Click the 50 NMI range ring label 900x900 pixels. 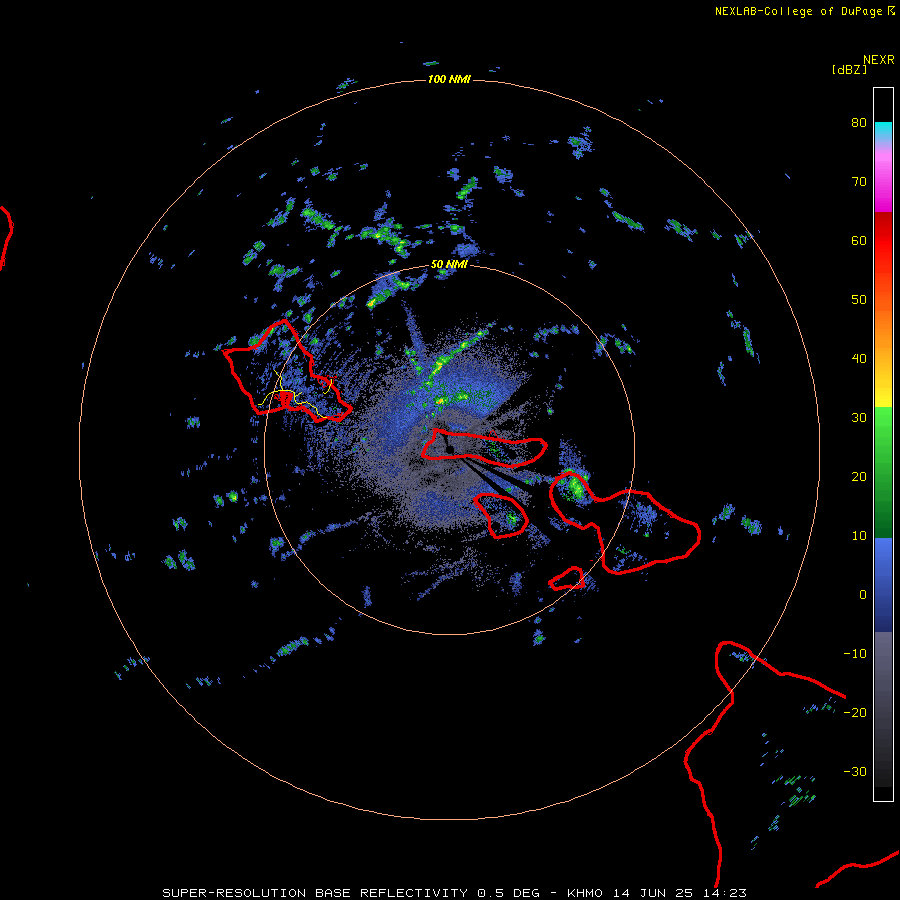(x=449, y=265)
